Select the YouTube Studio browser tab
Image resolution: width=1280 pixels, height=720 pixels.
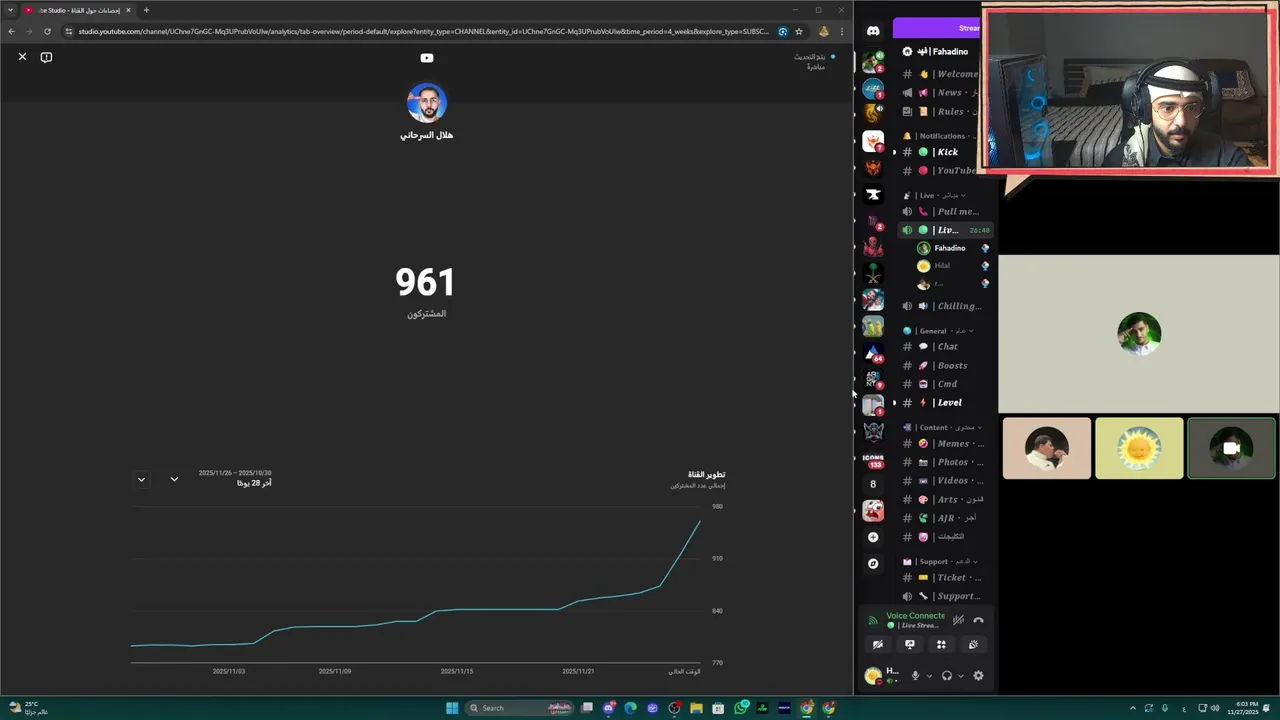[78, 10]
